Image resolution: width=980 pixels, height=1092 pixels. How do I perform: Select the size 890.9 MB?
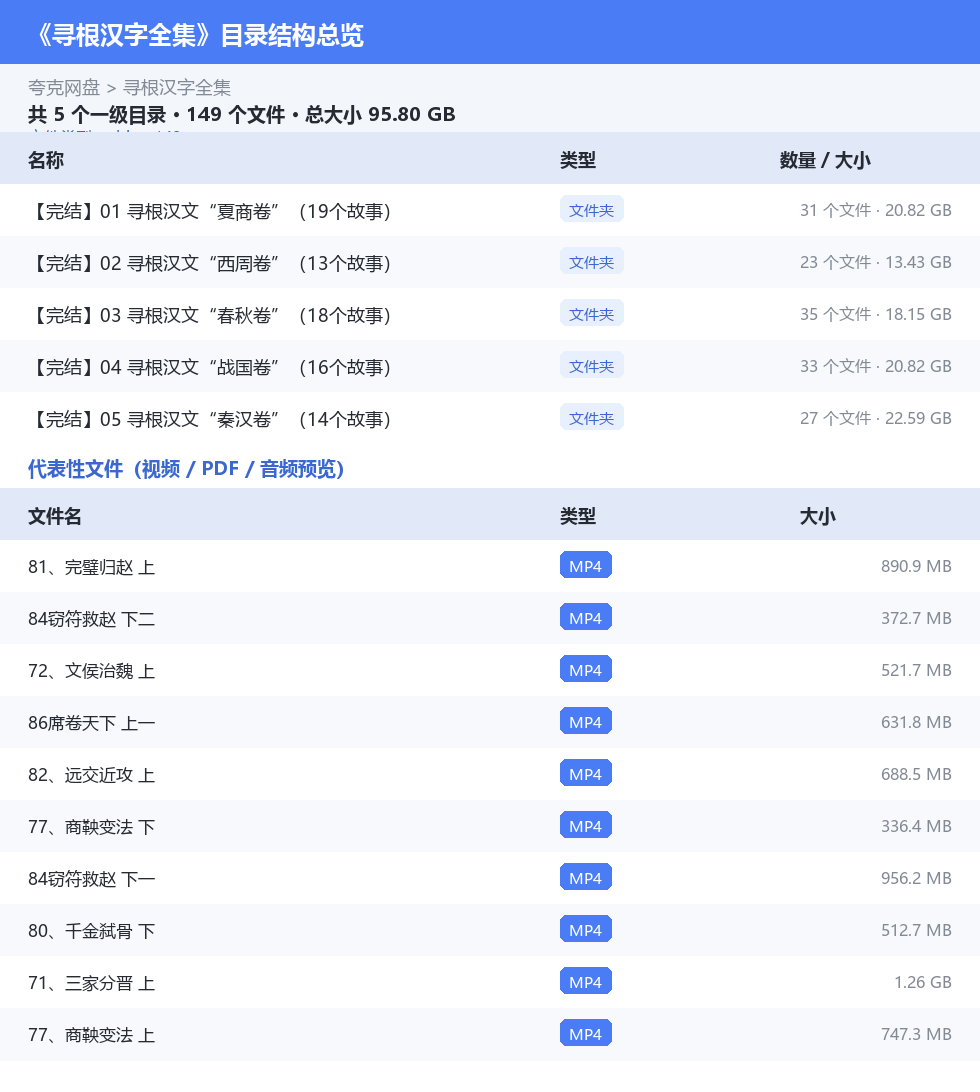pos(916,566)
